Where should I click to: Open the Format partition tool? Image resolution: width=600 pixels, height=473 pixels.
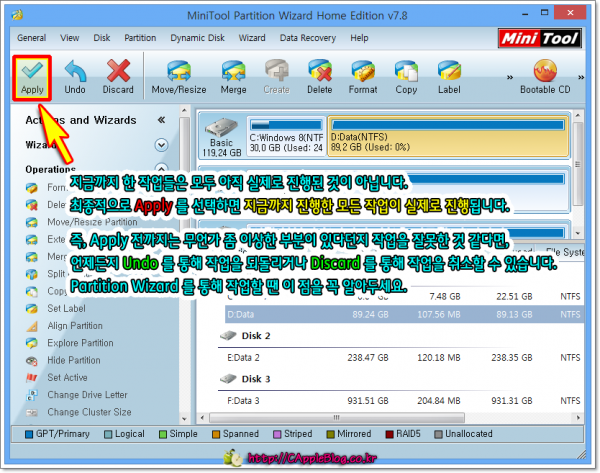tap(363, 77)
